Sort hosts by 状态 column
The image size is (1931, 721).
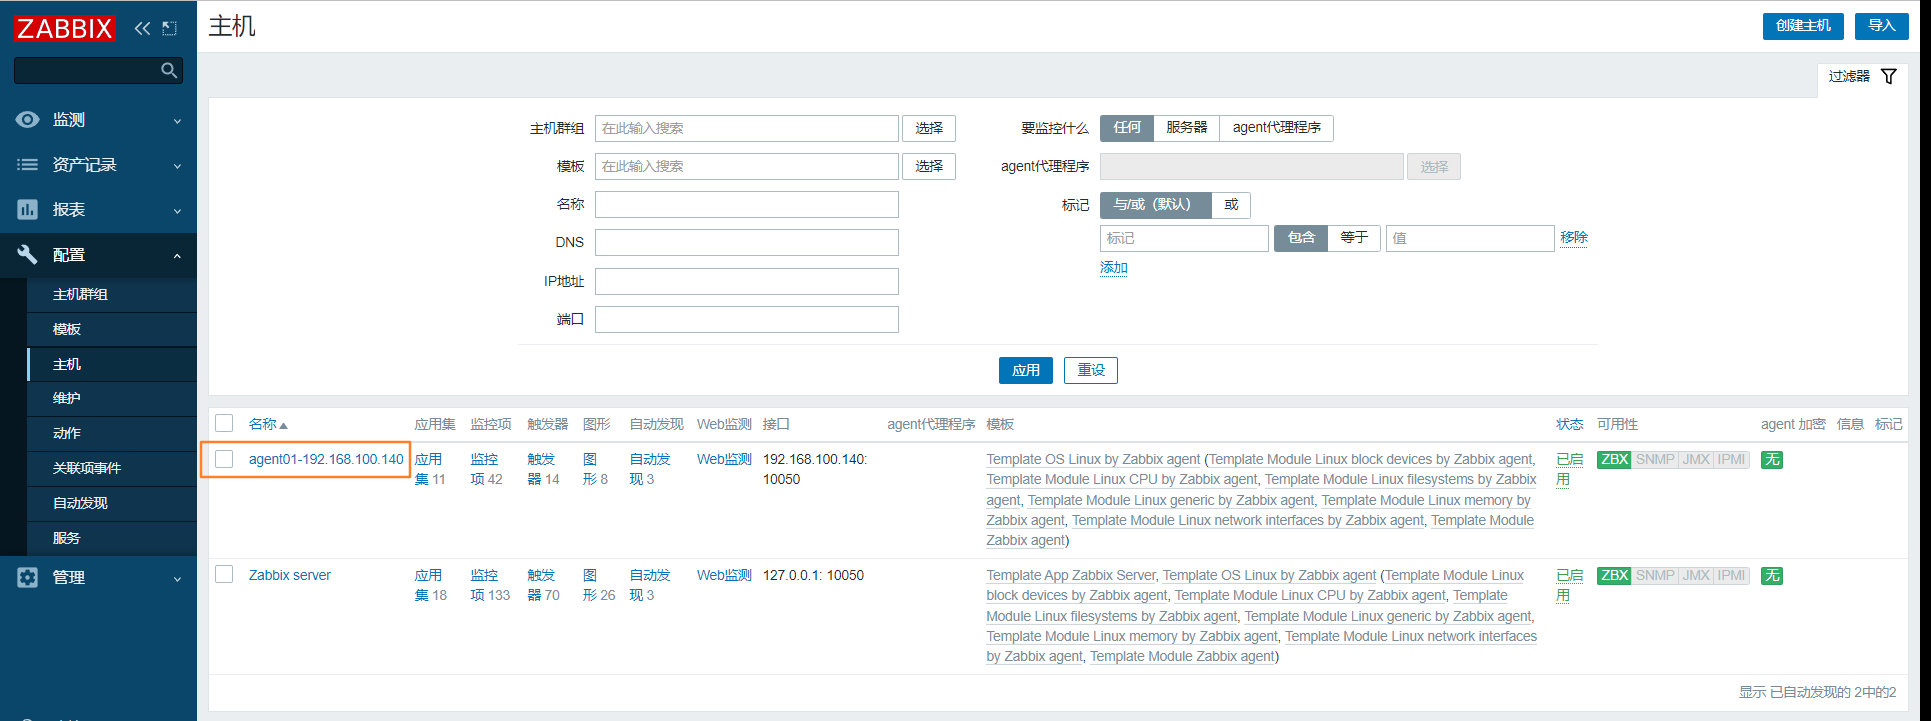tap(1569, 424)
